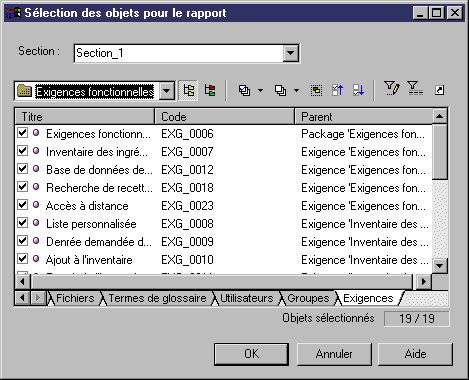Click the Deselect All icon
Image resolution: width=469 pixels, height=380 pixels.
pyautogui.click(x=280, y=90)
